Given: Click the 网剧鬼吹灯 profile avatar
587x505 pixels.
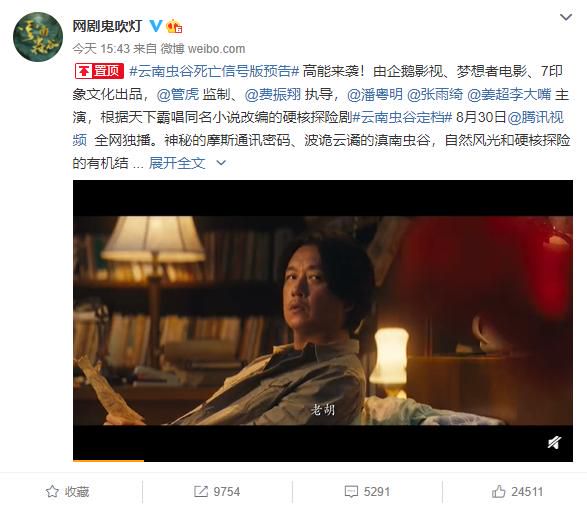Looking at the screenshot, I should pos(38,37).
